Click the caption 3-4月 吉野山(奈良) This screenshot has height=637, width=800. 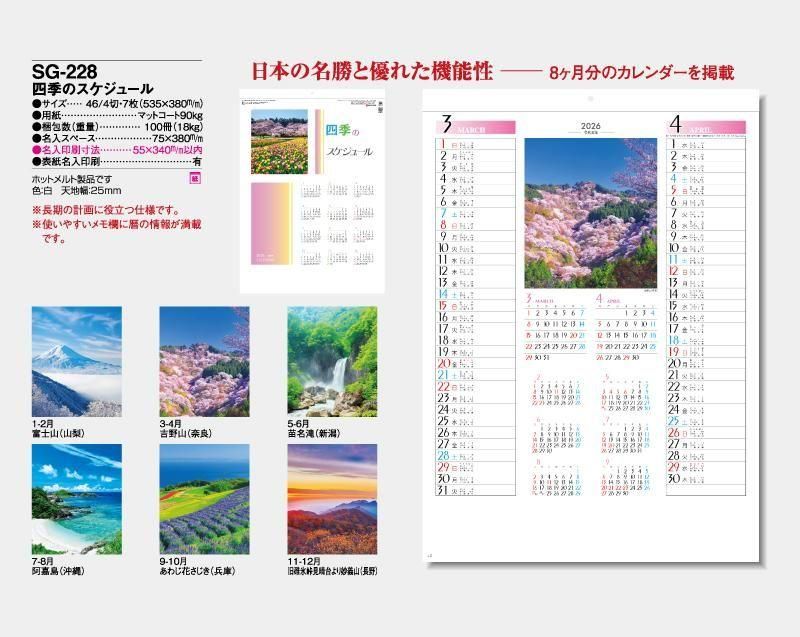click(x=185, y=429)
